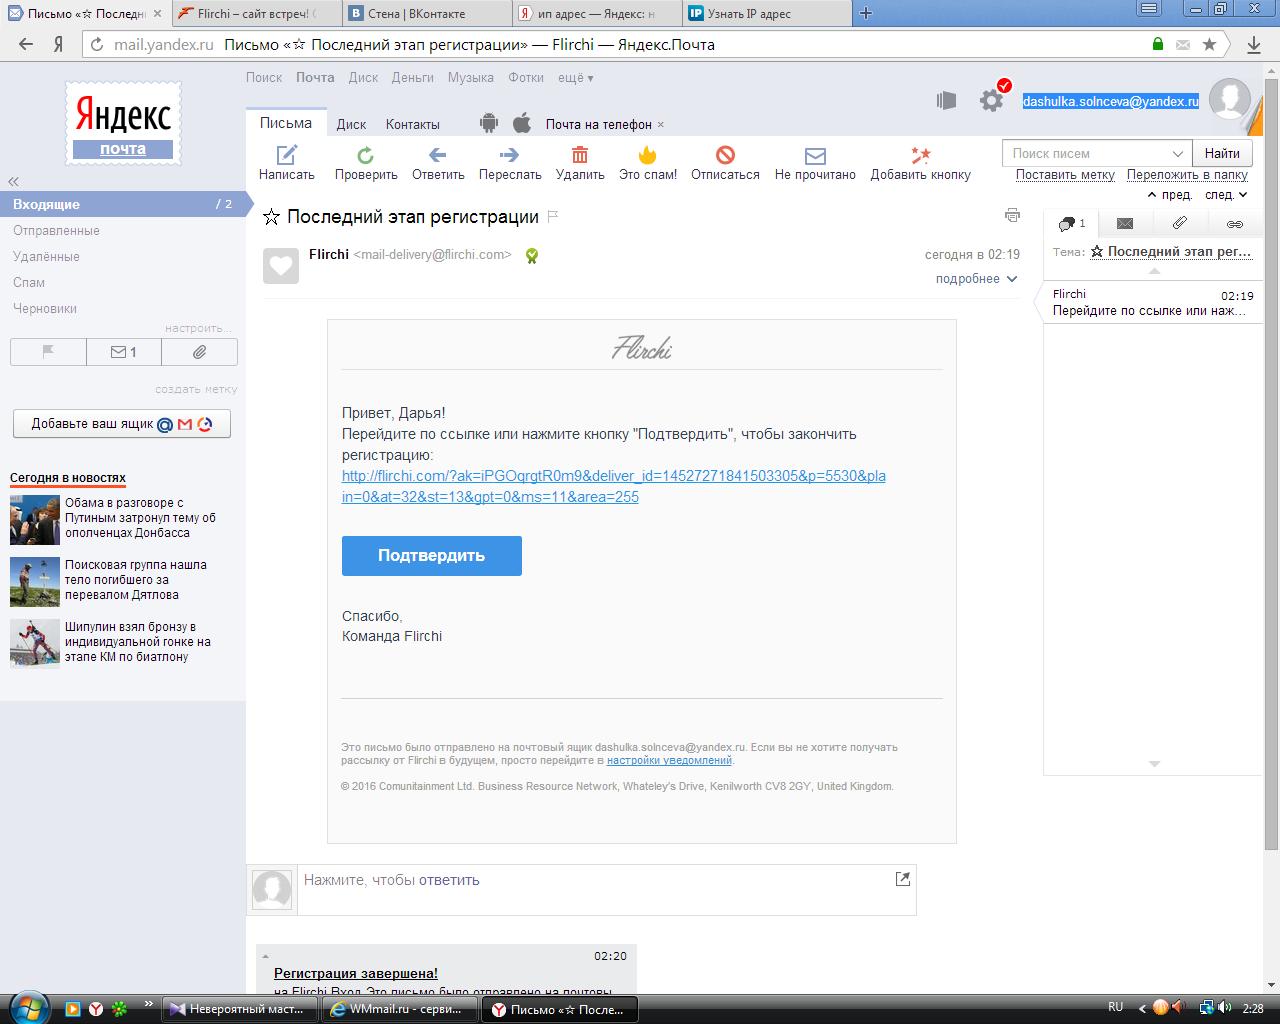Filter flagged letters in sidebar

(48, 352)
